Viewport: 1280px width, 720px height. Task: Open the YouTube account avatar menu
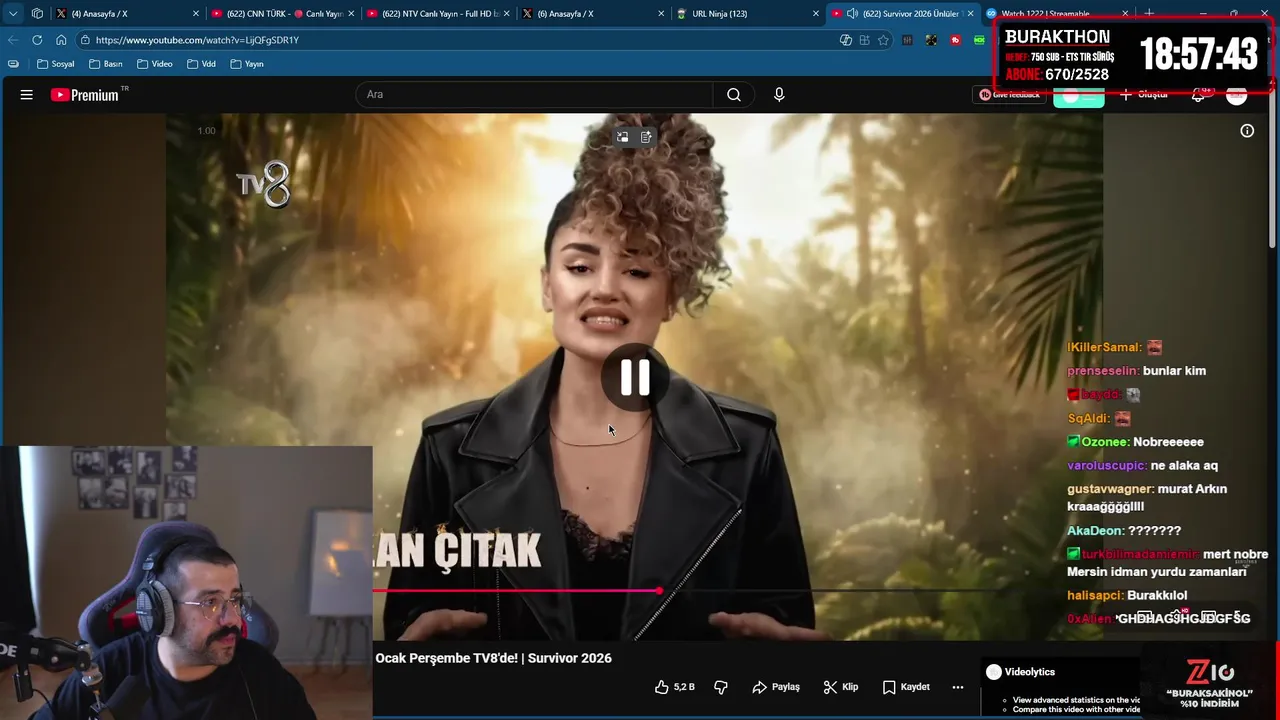[x=1237, y=95]
